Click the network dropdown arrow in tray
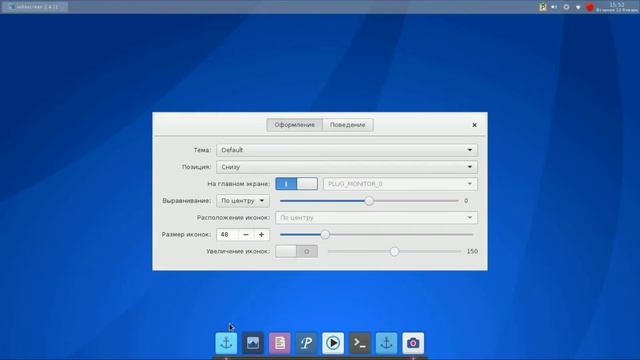Screen dimensions: 640x360 [x=578, y=7]
